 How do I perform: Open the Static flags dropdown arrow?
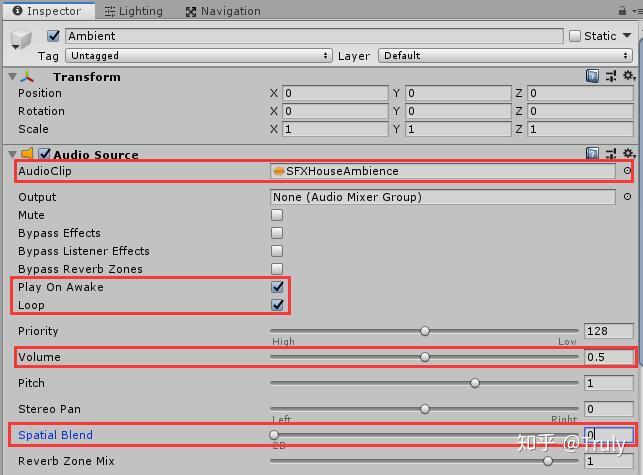pos(627,36)
